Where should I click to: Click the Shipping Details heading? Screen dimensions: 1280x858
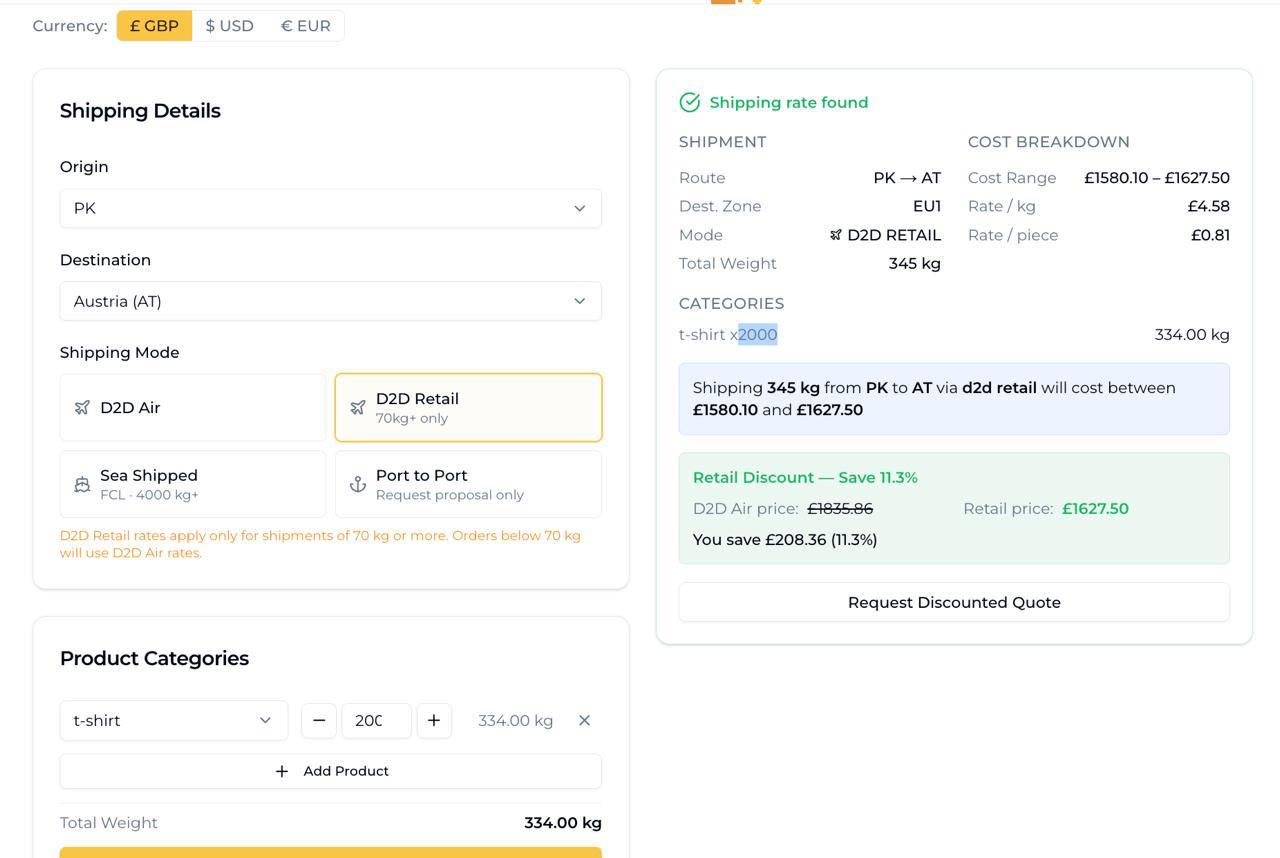click(x=140, y=111)
